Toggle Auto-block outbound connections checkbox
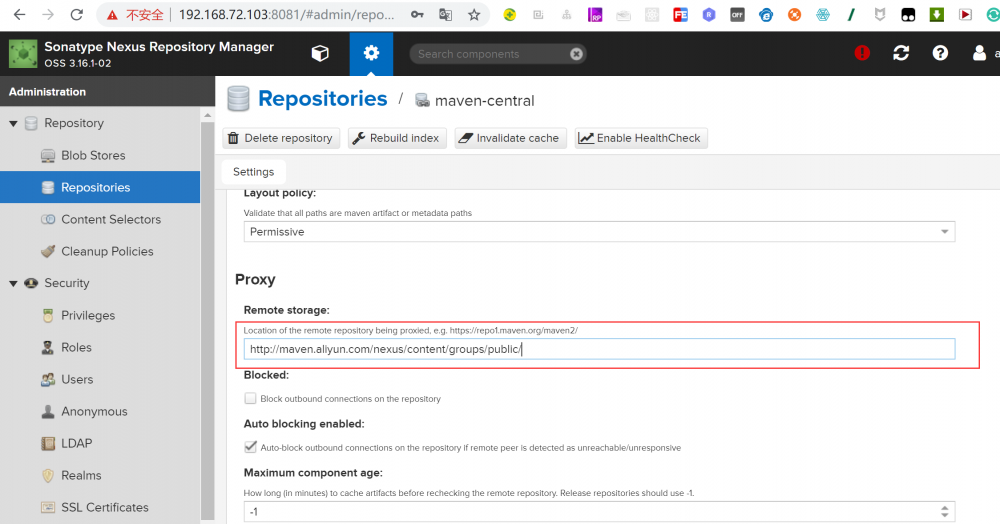1000x524 pixels. [251, 447]
